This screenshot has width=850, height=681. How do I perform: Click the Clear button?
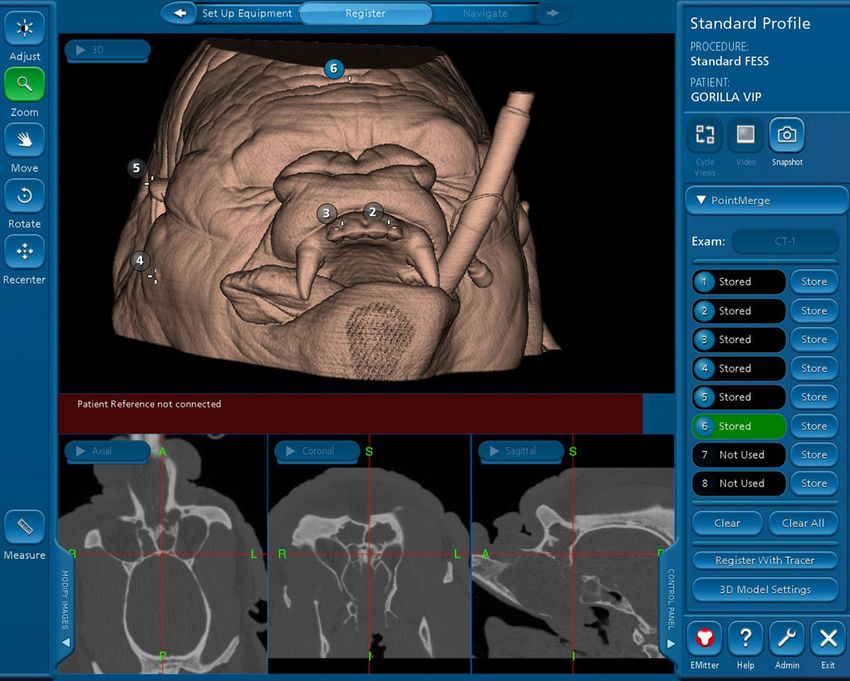pyautogui.click(x=727, y=523)
